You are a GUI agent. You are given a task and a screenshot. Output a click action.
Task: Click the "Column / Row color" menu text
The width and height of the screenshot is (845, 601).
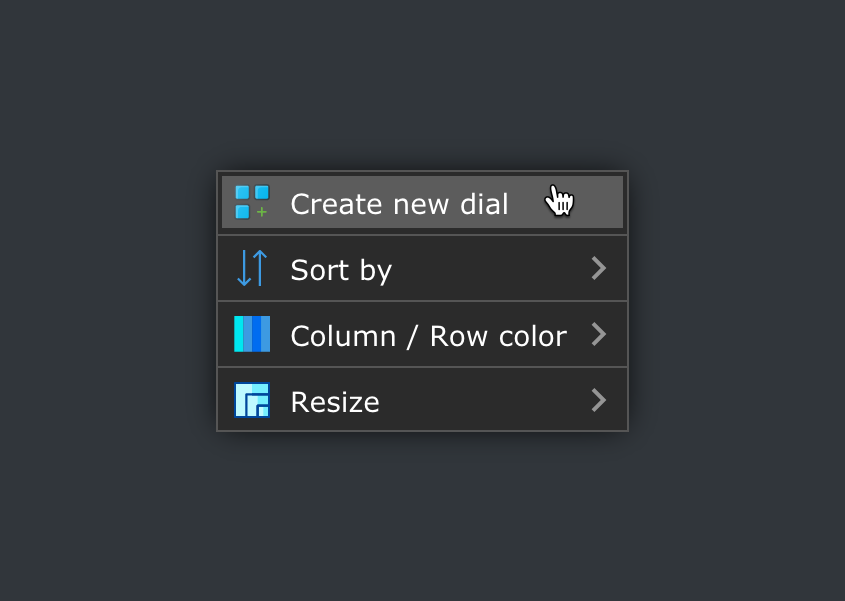(x=428, y=336)
